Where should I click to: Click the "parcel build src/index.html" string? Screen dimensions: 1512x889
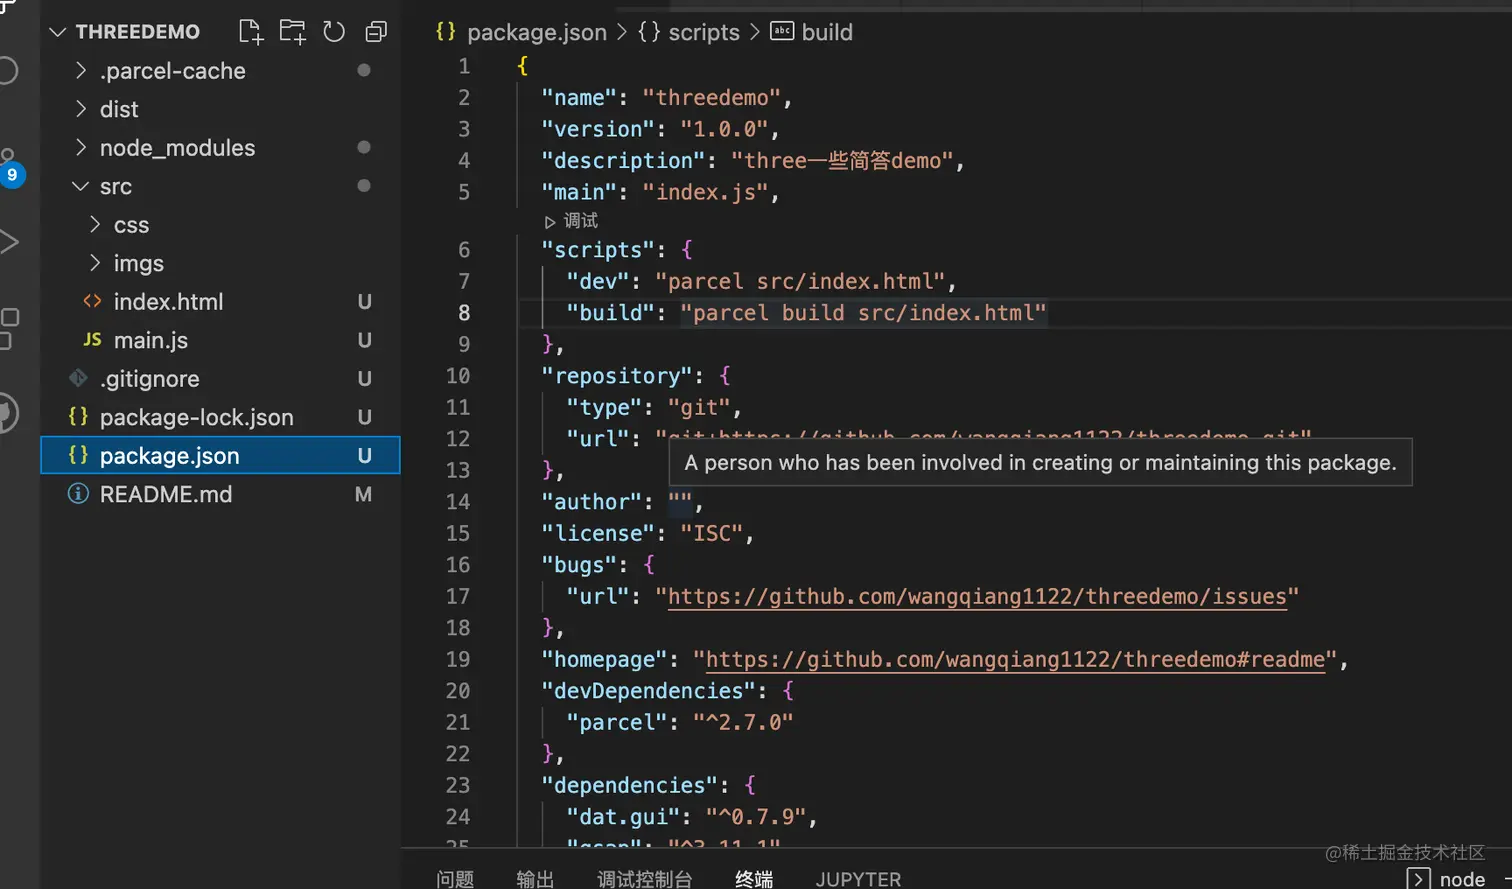(x=864, y=313)
